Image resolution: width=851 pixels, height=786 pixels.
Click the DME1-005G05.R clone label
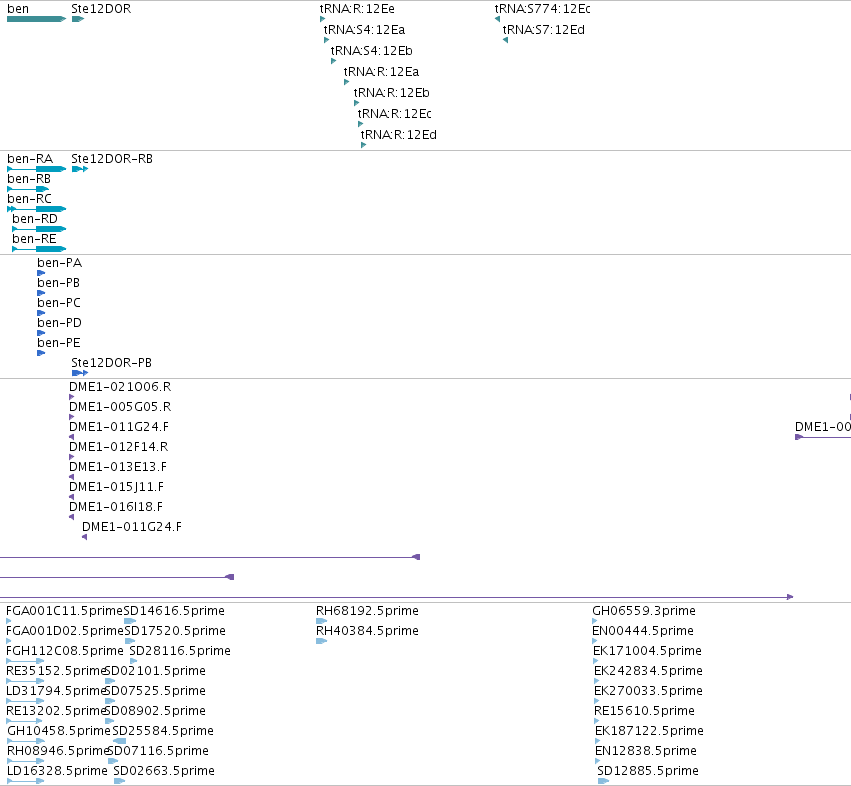(120, 407)
